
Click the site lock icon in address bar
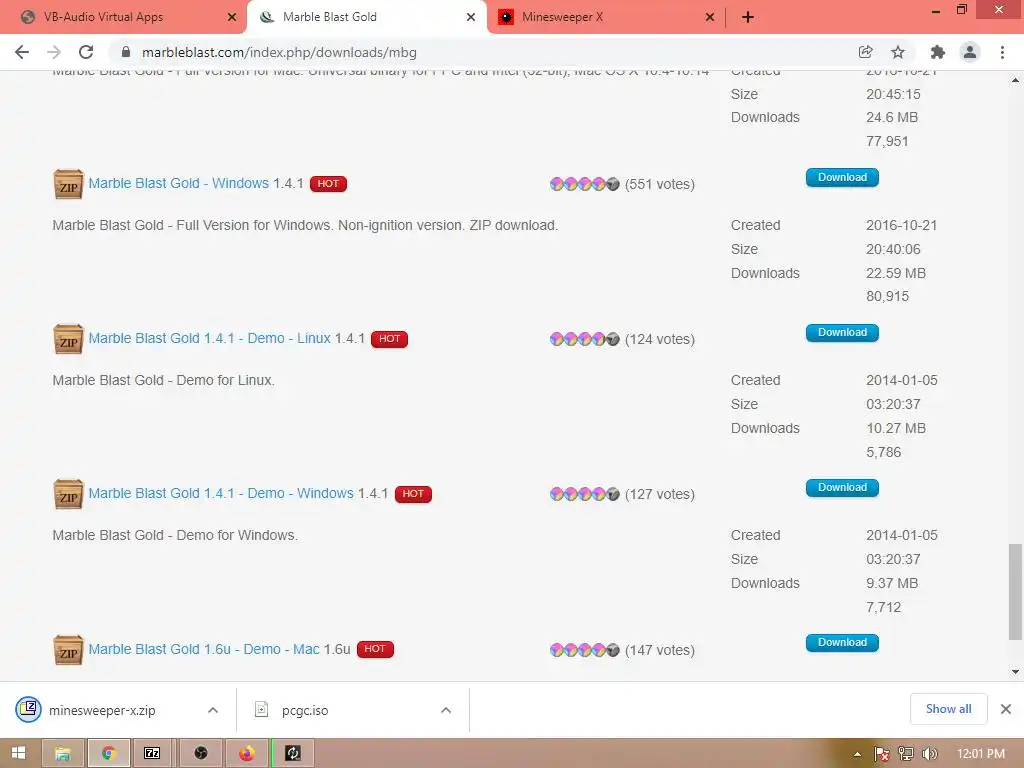pos(126,52)
